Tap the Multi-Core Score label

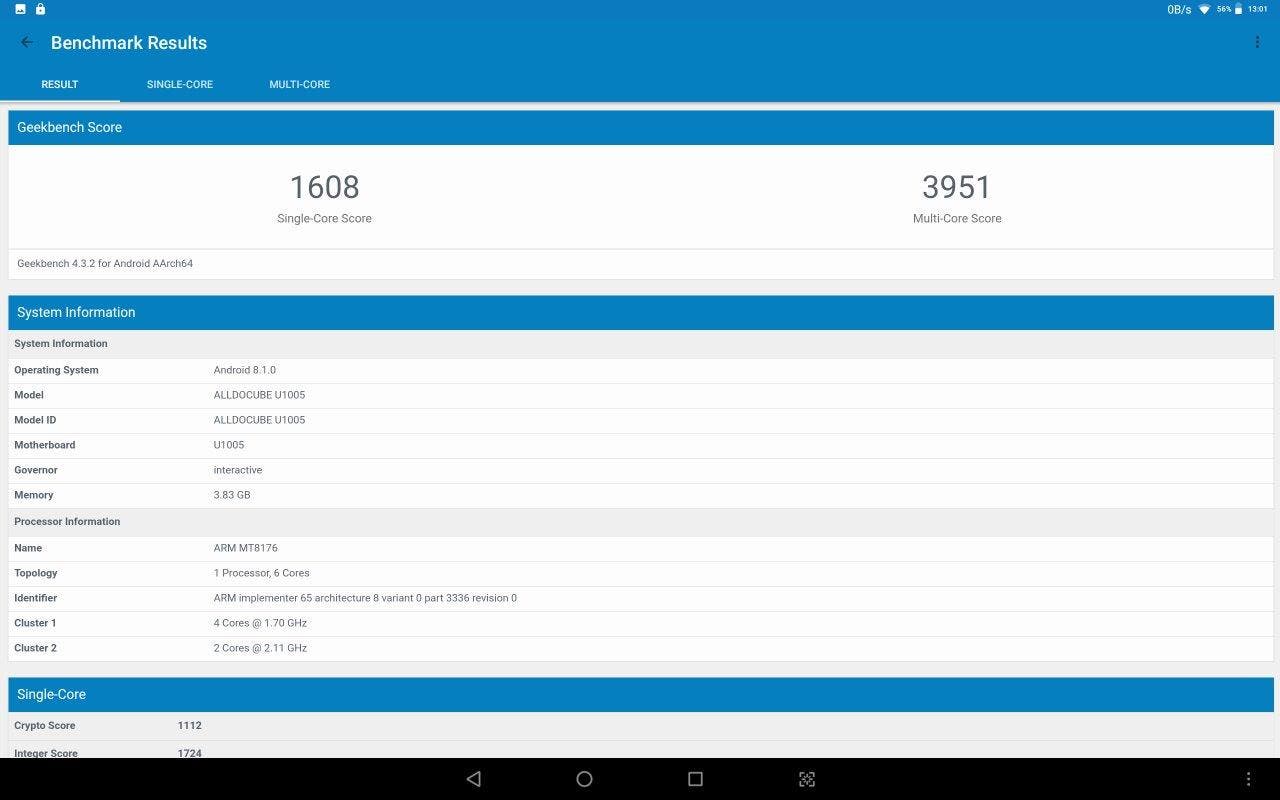coord(957,218)
